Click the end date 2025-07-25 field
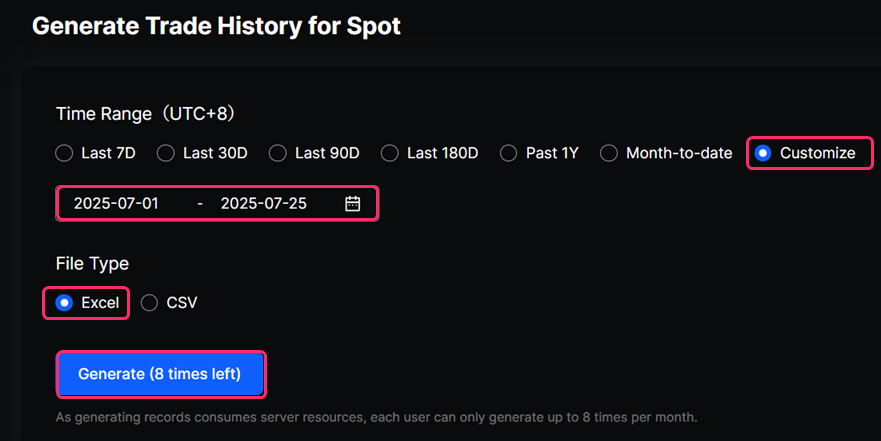Image resolution: width=881 pixels, height=441 pixels. coord(264,203)
